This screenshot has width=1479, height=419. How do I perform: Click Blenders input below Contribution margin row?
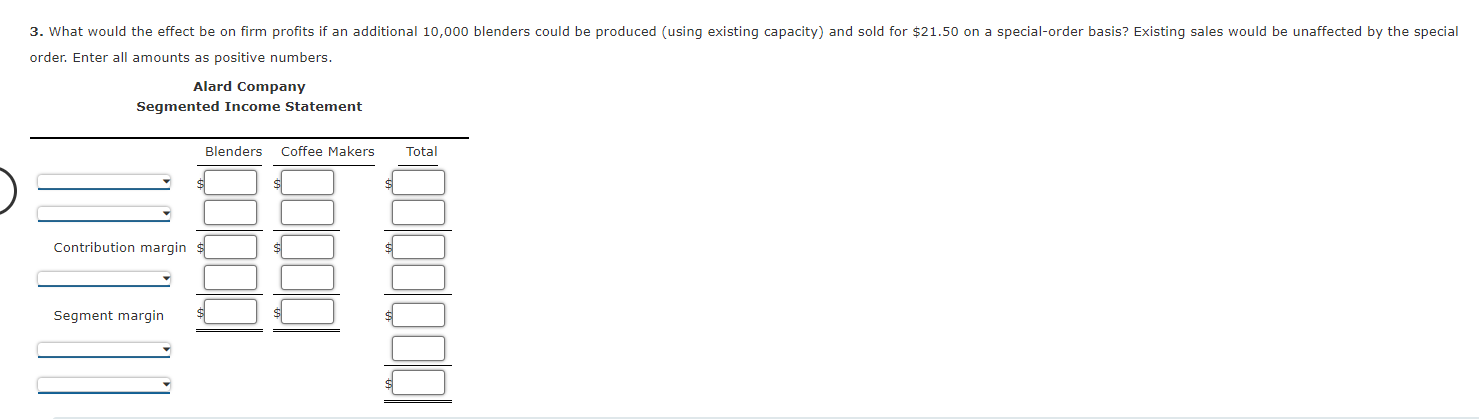(x=230, y=277)
